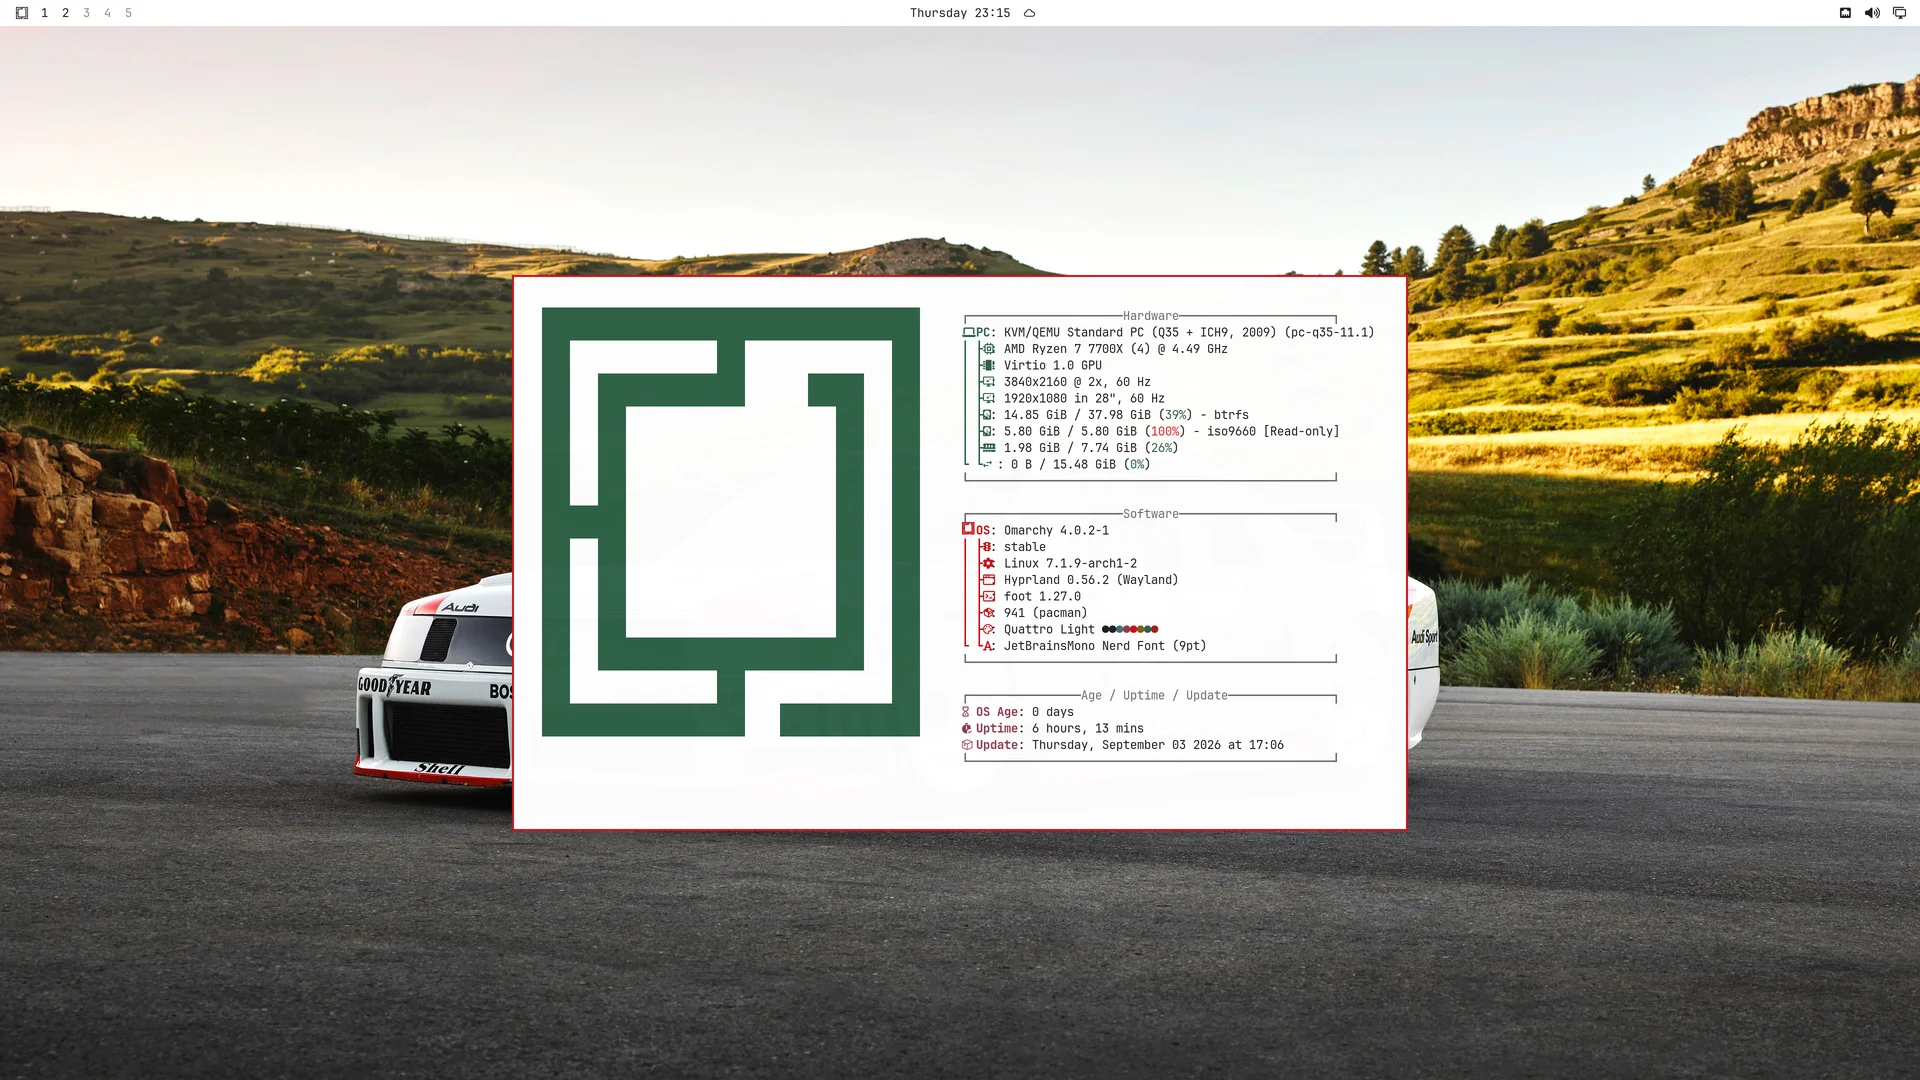Switch to workspace 5

coord(128,13)
